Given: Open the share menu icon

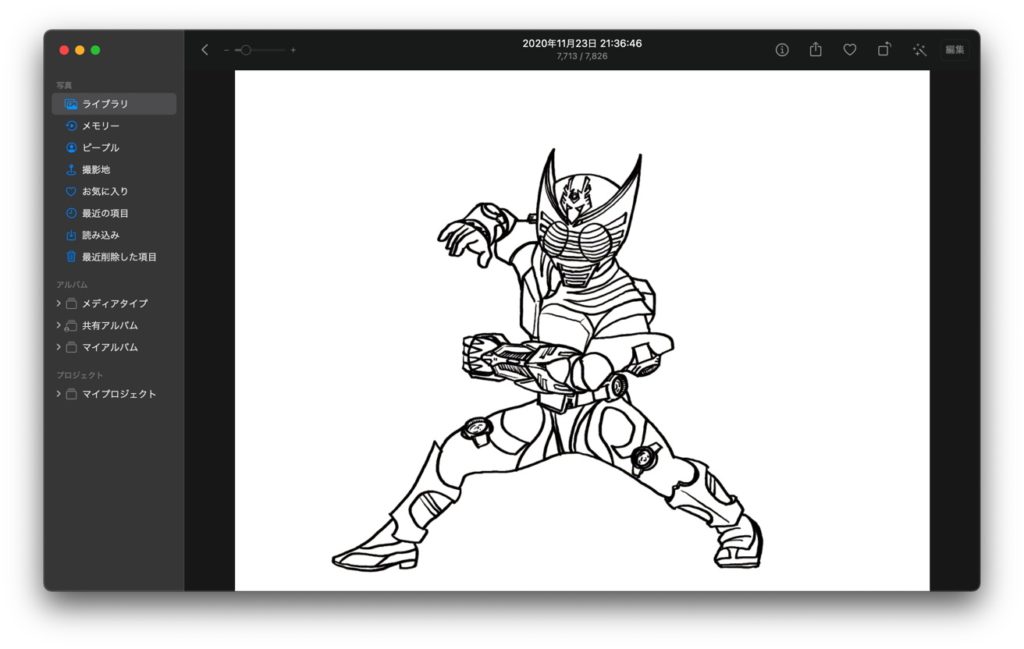Looking at the screenshot, I should pyautogui.click(x=816, y=49).
